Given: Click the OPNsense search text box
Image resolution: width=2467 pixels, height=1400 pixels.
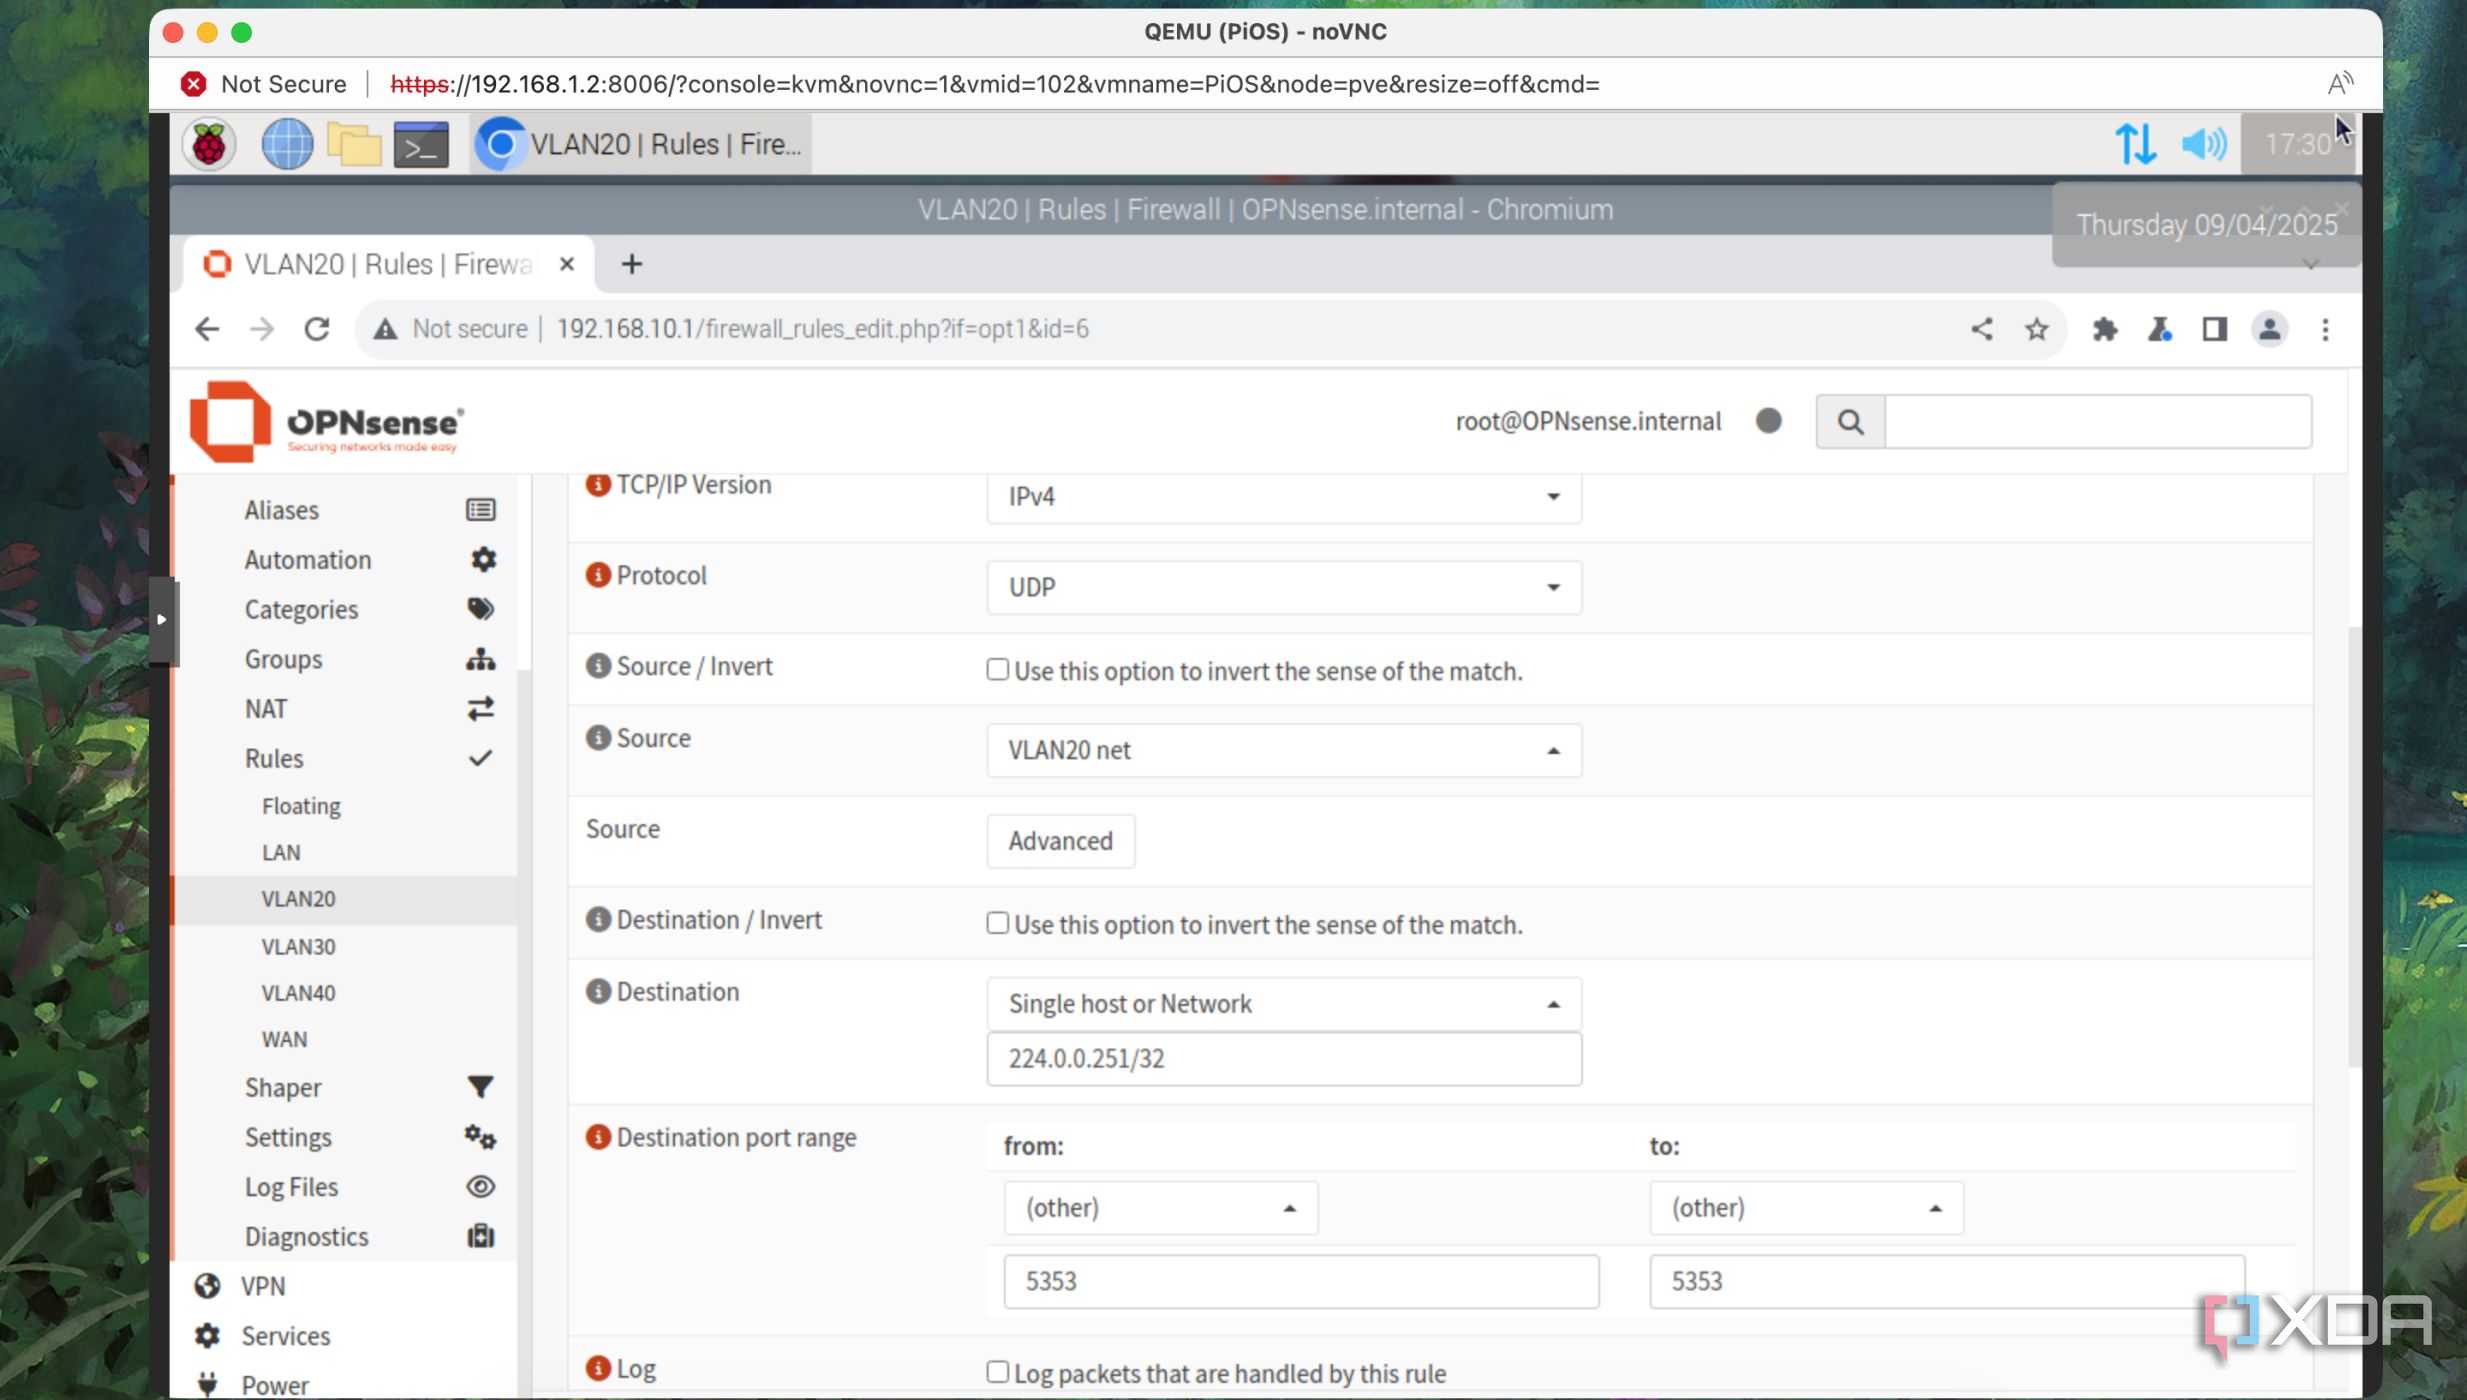Looking at the screenshot, I should (x=2098, y=422).
